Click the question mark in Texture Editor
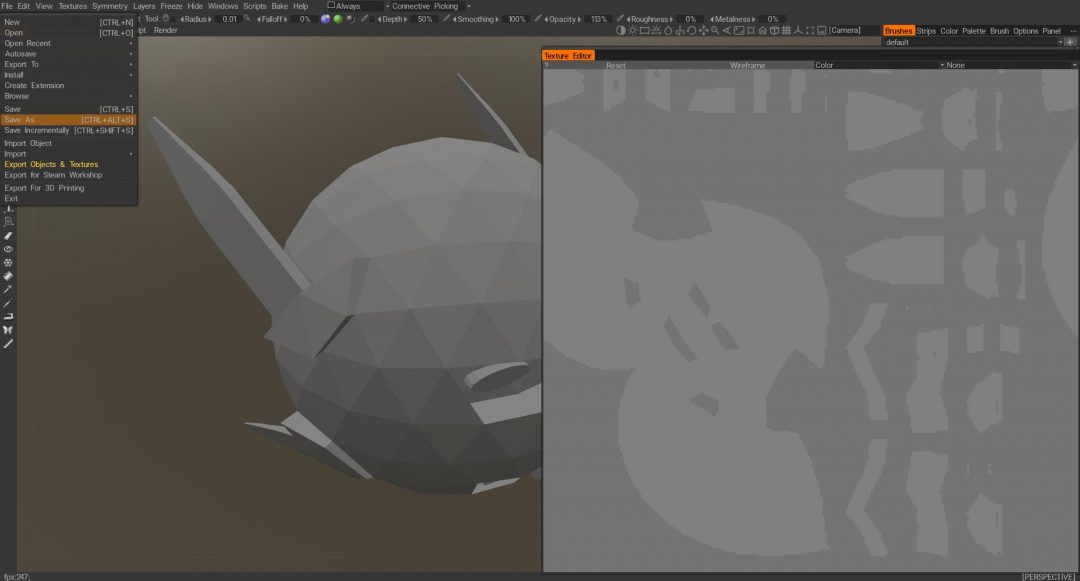The image size is (1080, 581). [x=546, y=65]
